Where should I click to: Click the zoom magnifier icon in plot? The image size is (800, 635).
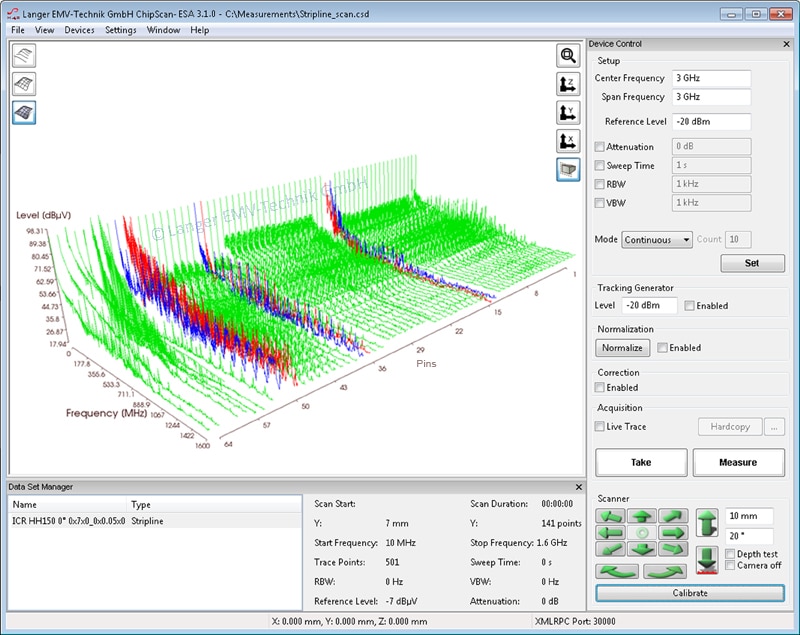(568, 56)
